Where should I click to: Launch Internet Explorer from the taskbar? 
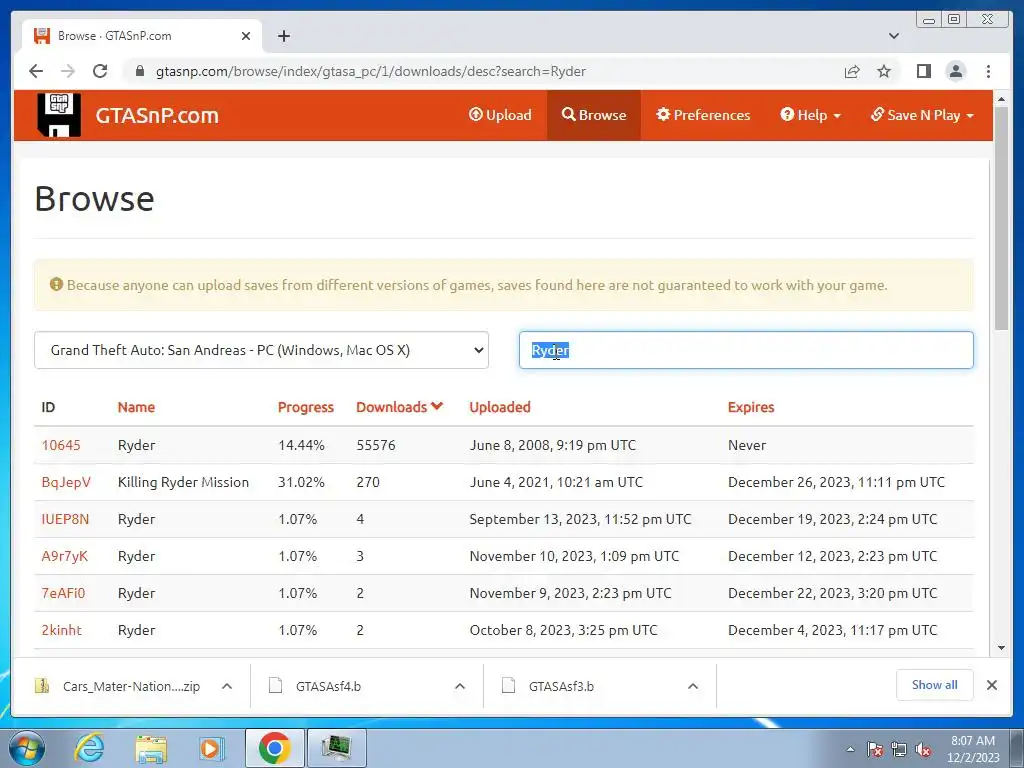(88, 748)
